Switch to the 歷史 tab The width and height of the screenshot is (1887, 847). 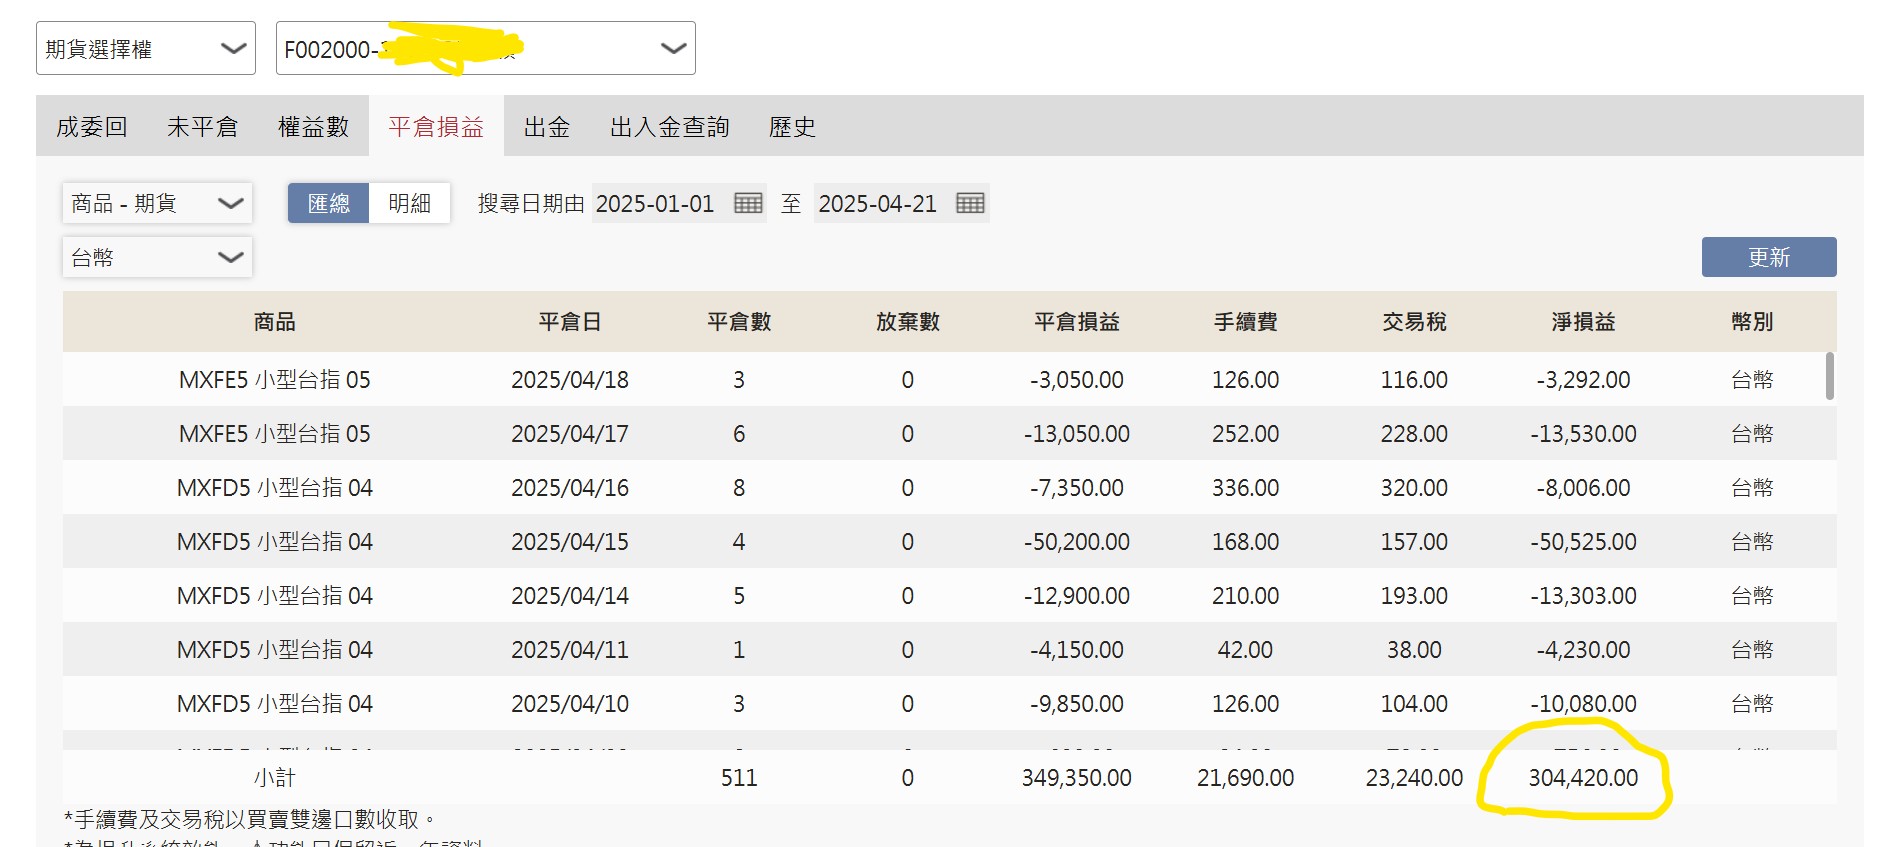coord(792,127)
